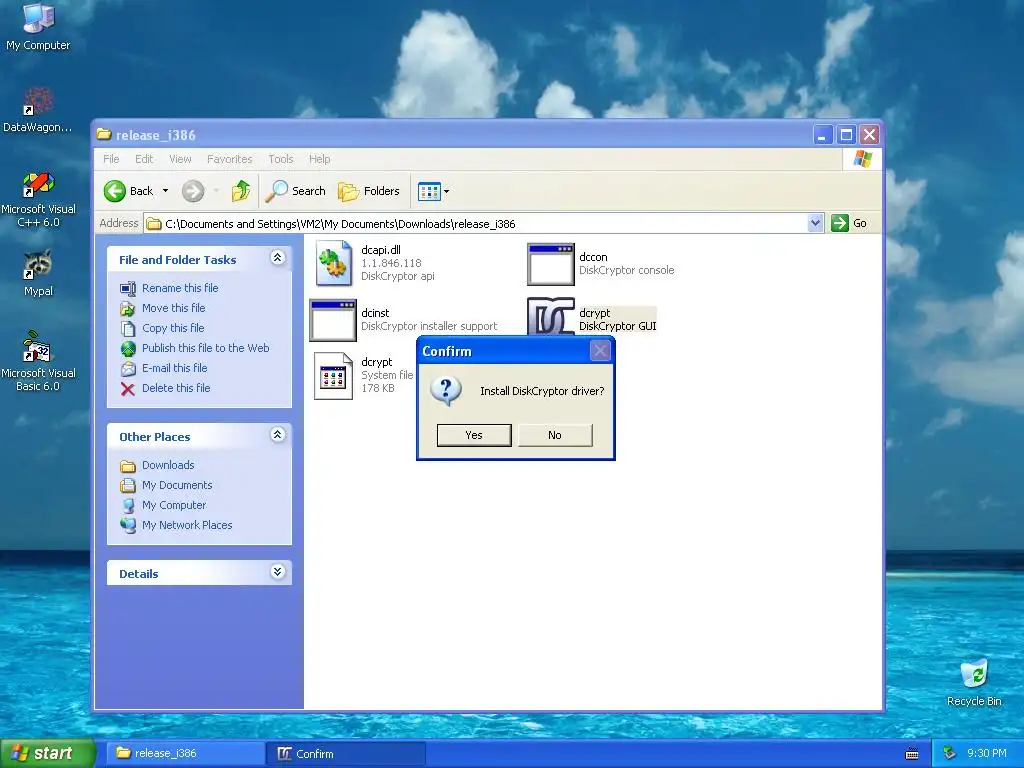
Task: Expand the Details panel
Action: pyautogui.click(x=278, y=572)
